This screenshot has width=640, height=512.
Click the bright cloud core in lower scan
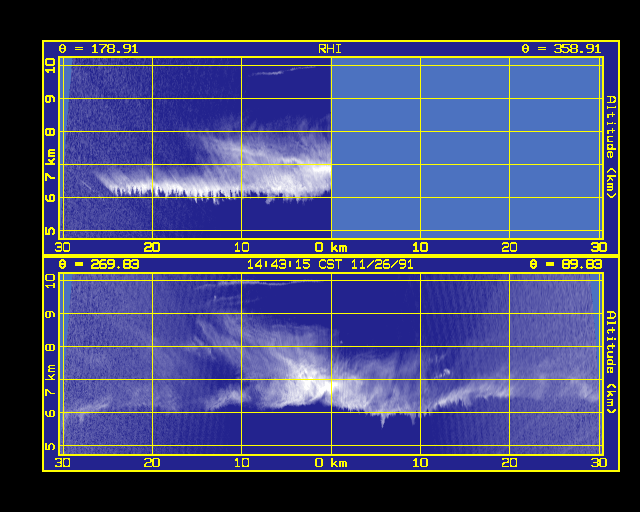314,384
